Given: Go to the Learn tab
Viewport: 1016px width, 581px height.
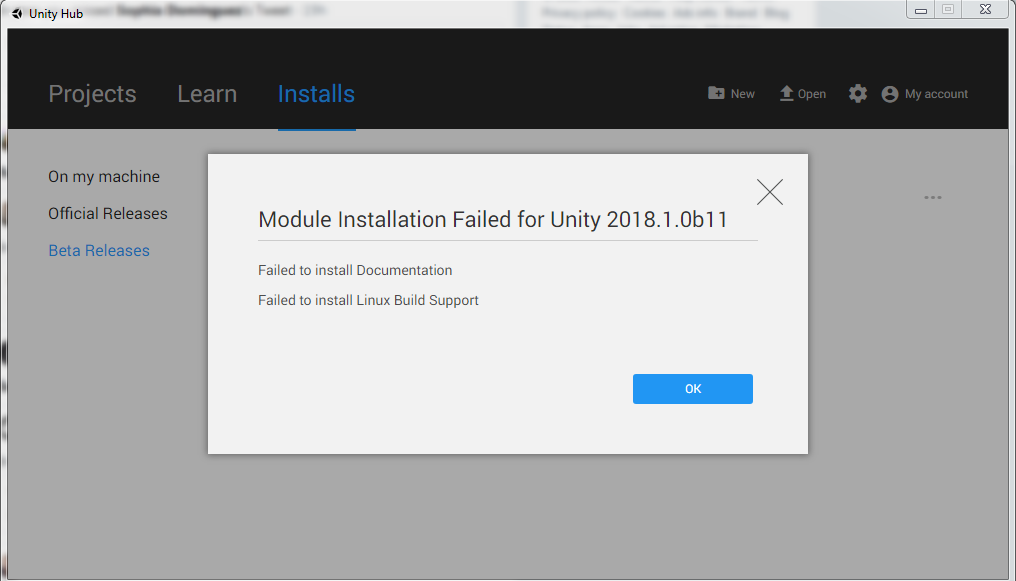Looking at the screenshot, I should click(207, 94).
